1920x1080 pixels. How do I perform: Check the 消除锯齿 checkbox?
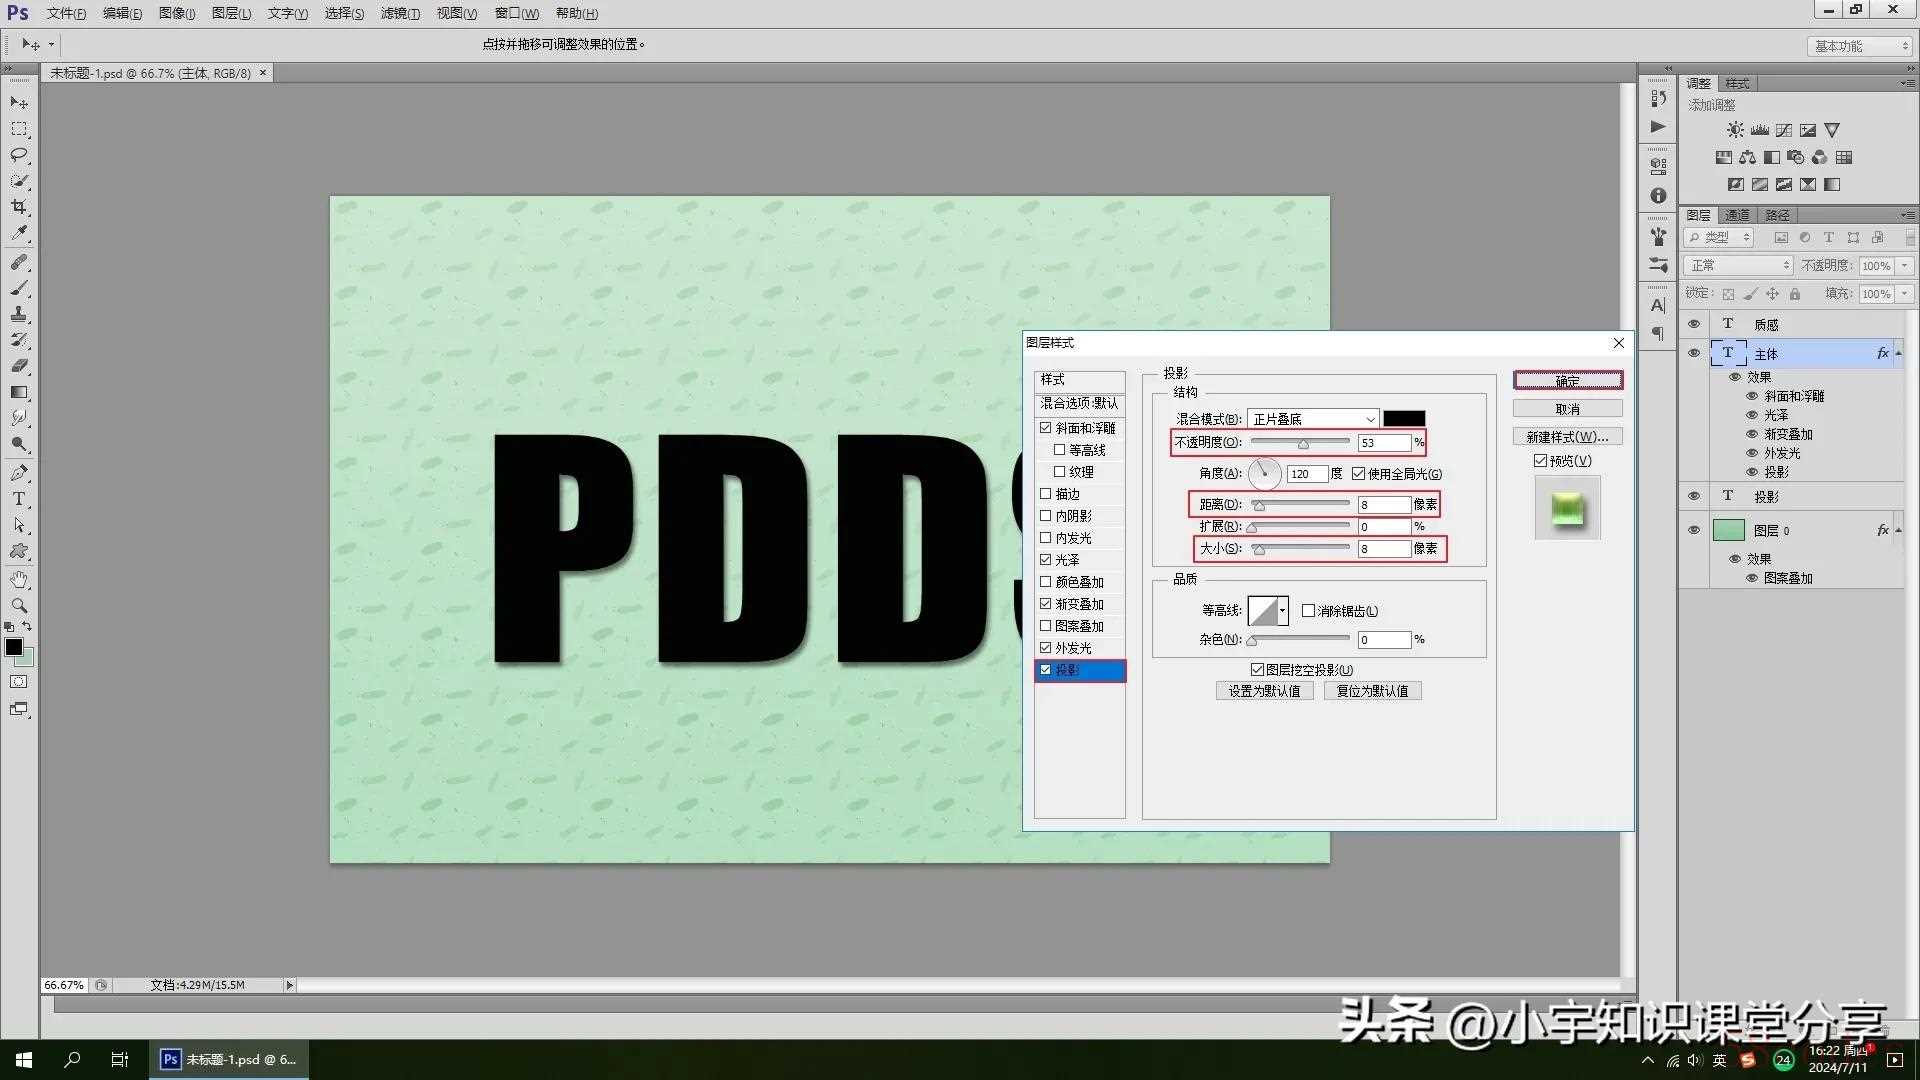1308,611
